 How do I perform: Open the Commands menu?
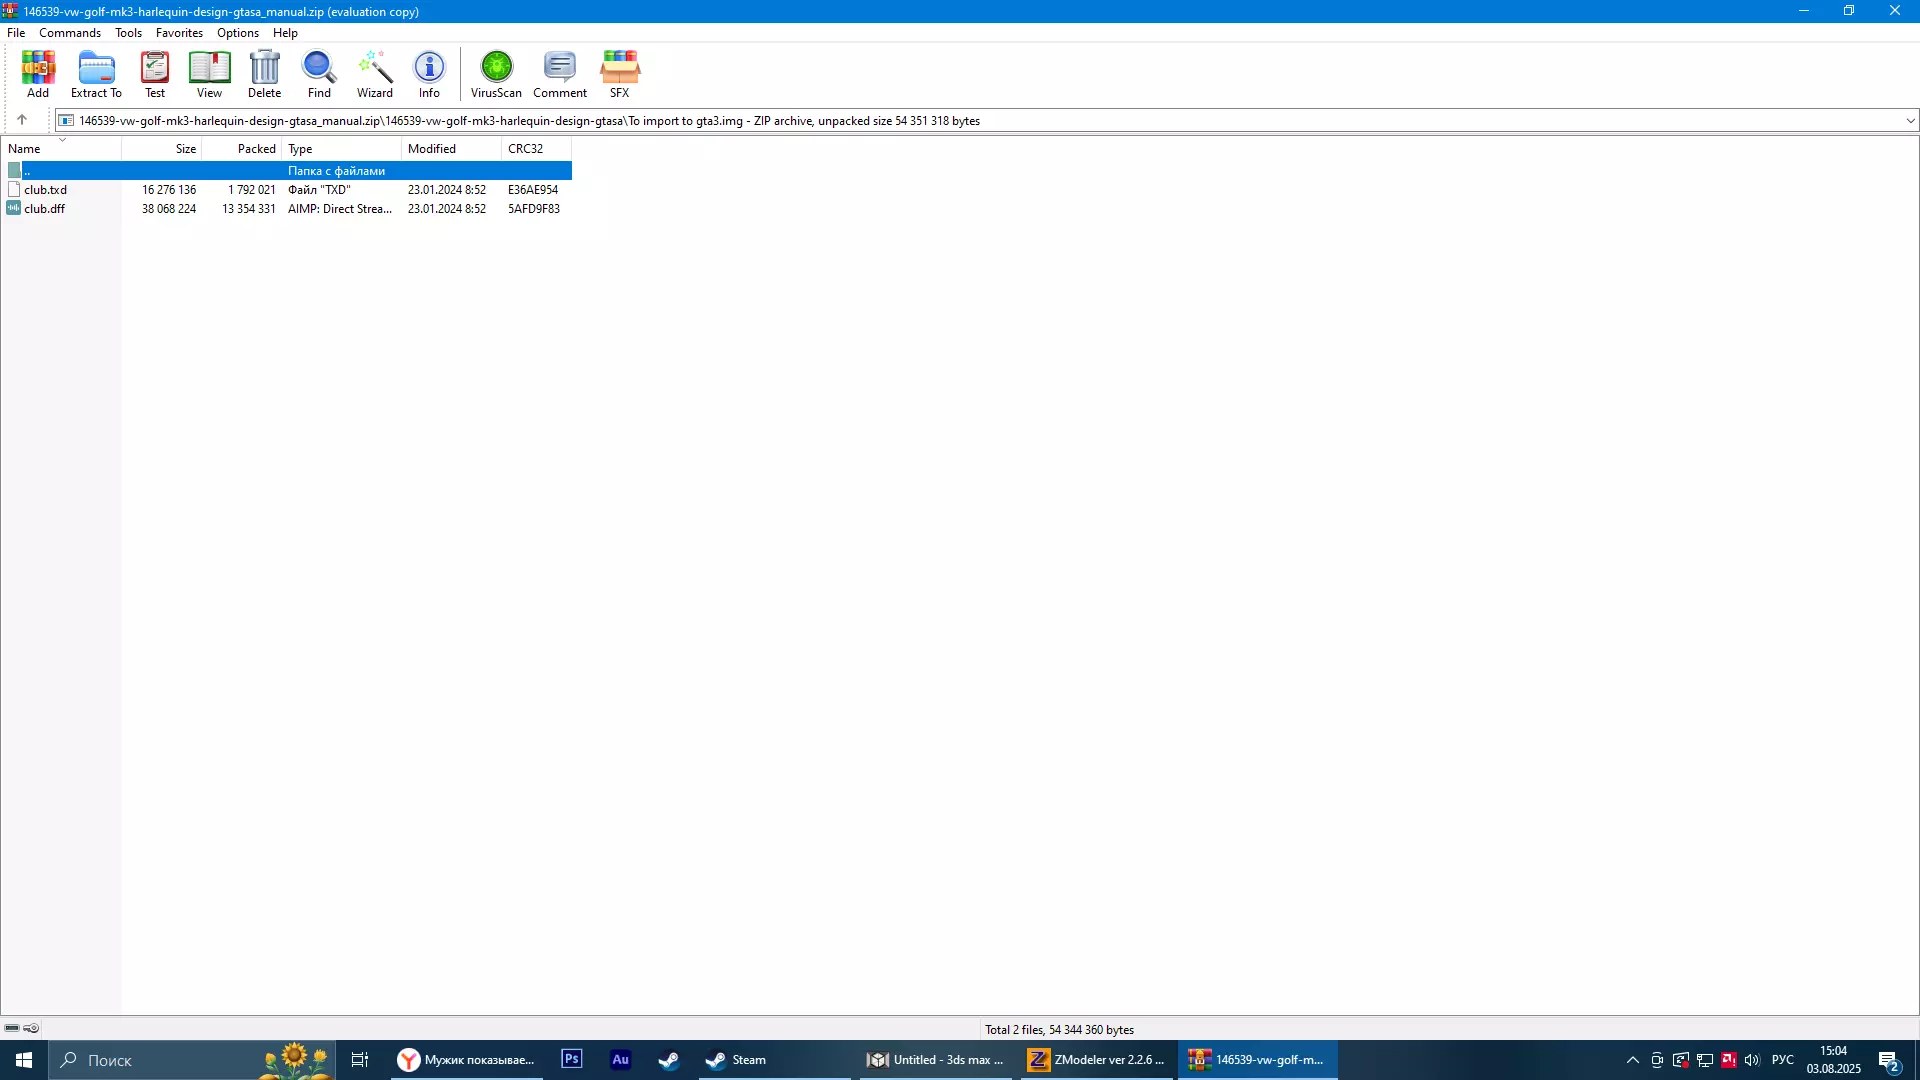[x=70, y=33]
